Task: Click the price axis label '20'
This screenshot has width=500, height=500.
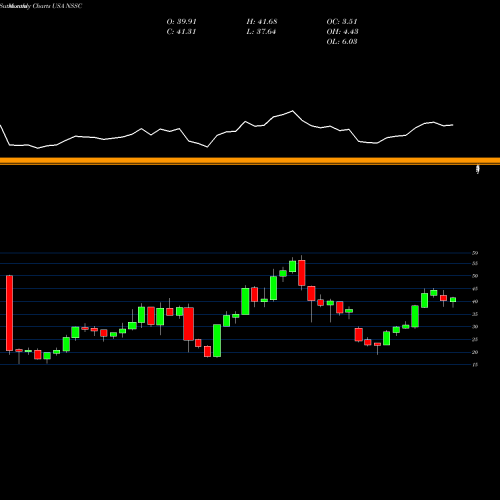Action: [475, 352]
